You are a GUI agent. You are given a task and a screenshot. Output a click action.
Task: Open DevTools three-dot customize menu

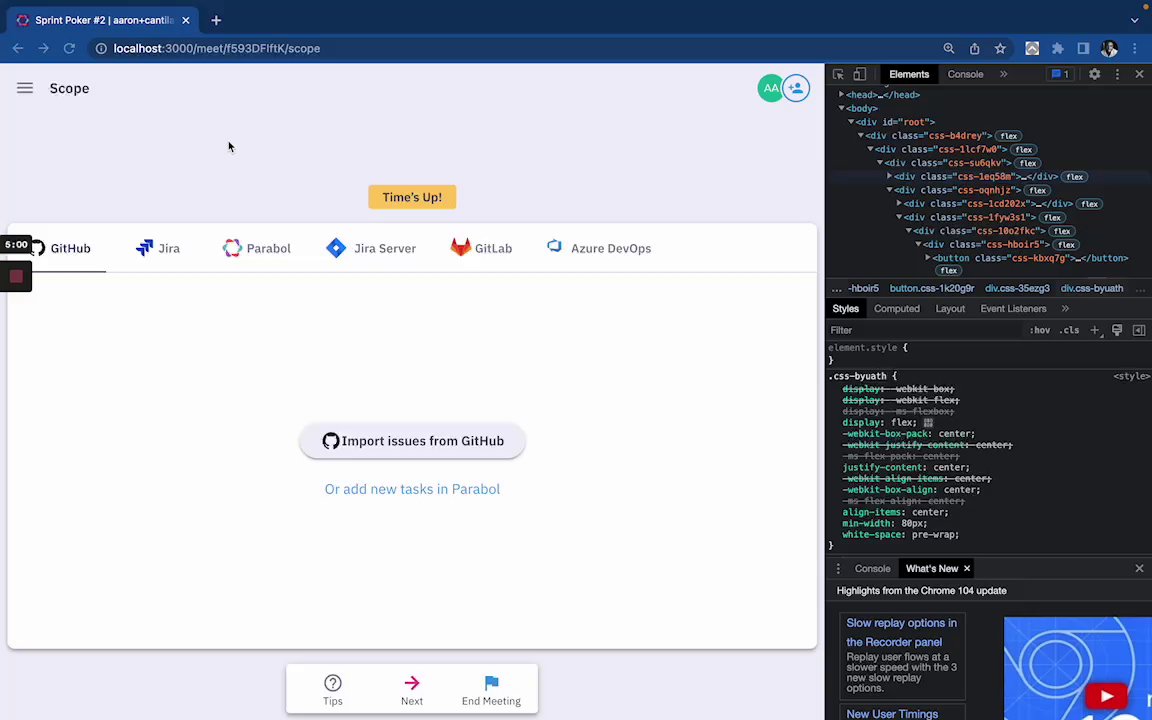click(x=1117, y=74)
